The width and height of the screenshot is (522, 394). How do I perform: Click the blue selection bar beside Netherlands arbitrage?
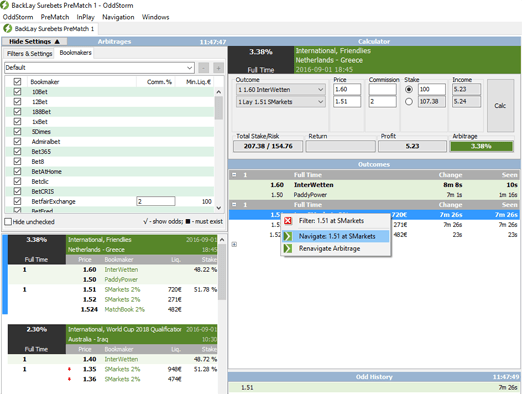[5, 275]
